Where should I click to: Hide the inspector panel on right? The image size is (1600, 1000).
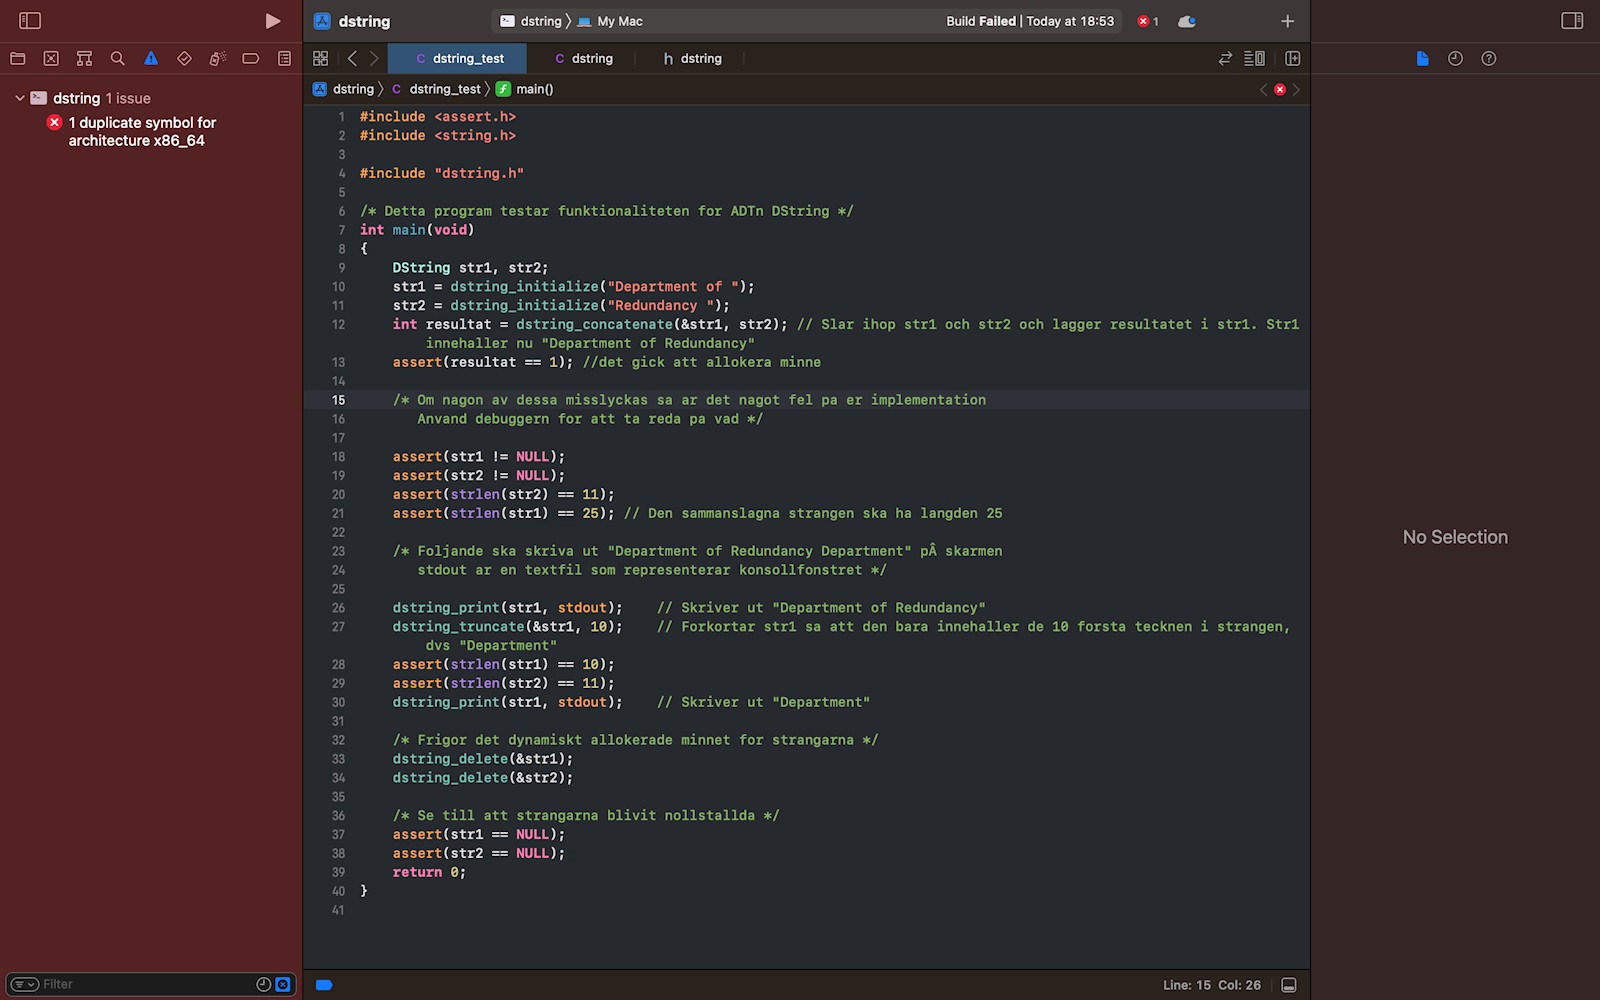coord(1571,21)
